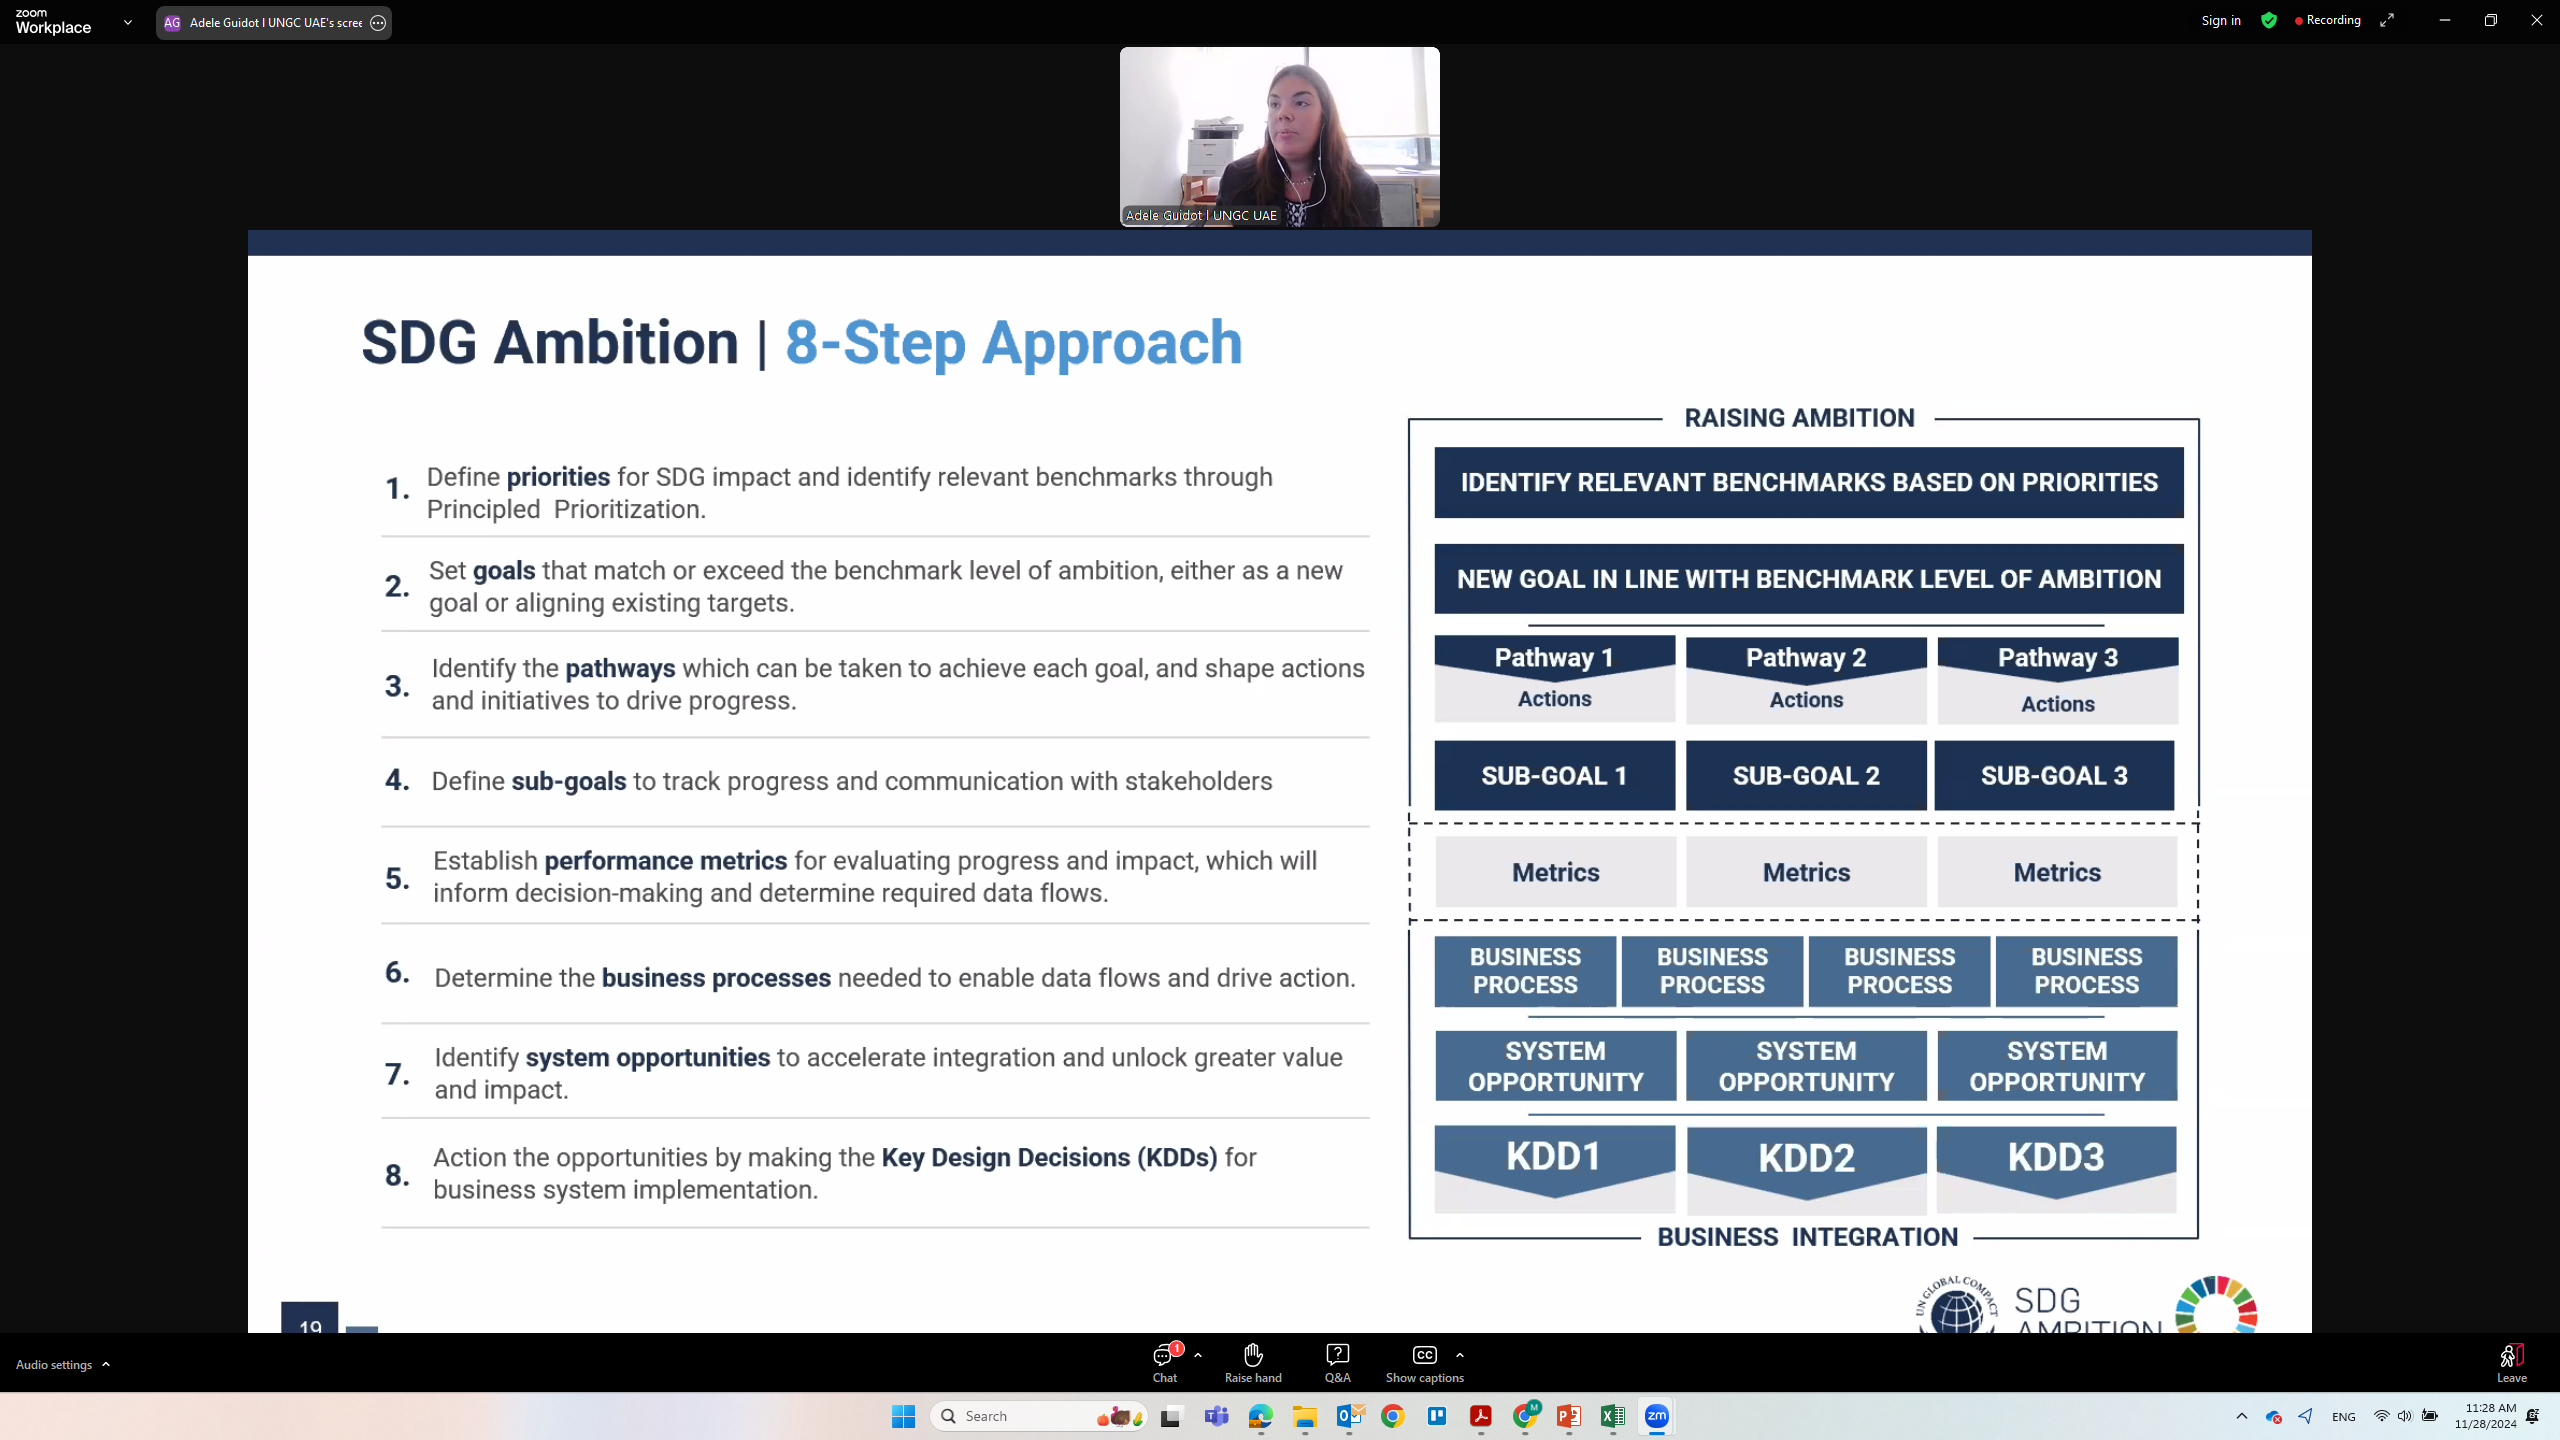Image resolution: width=2560 pixels, height=1440 pixels.
Task: Click the Windows taskbar Search box
Action: click(x=1030, y=1416)
